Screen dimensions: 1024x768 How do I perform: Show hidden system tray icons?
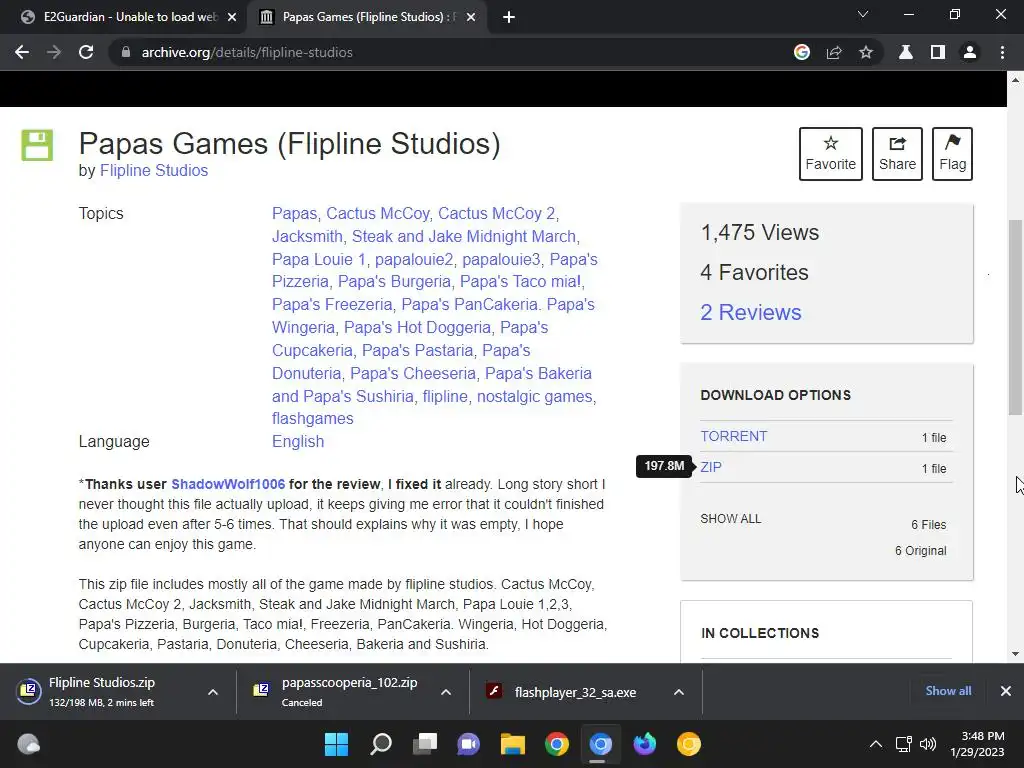coord(876,744)
